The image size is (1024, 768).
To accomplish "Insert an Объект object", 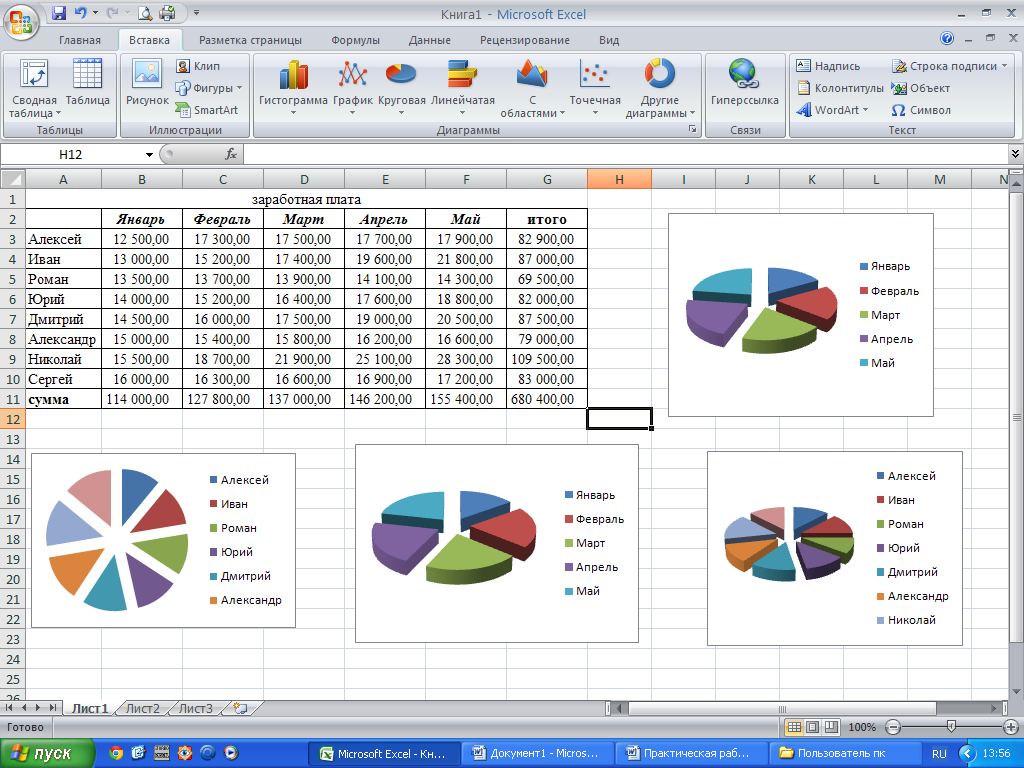I will tap(920, 88).
